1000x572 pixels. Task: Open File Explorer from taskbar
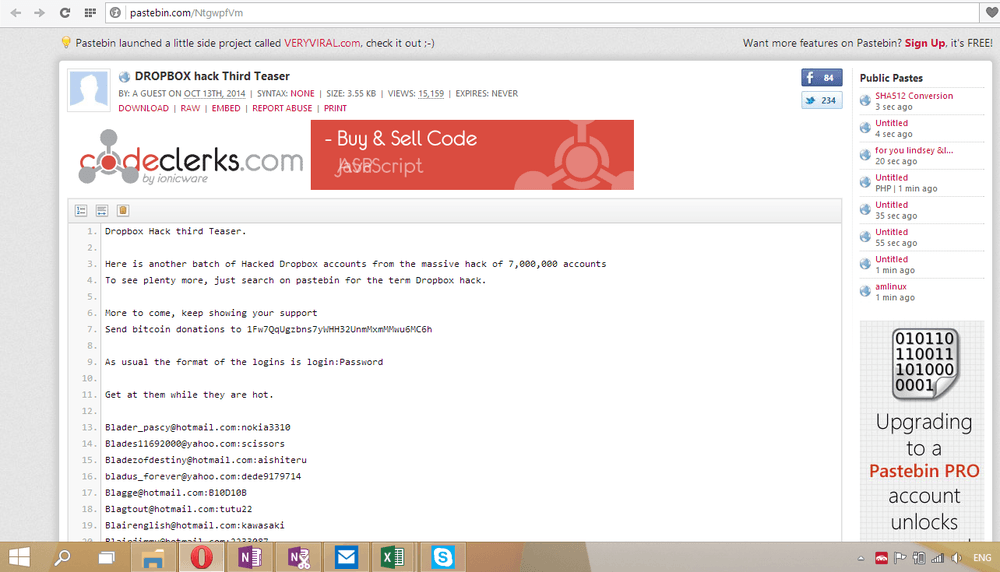point(153,557)
